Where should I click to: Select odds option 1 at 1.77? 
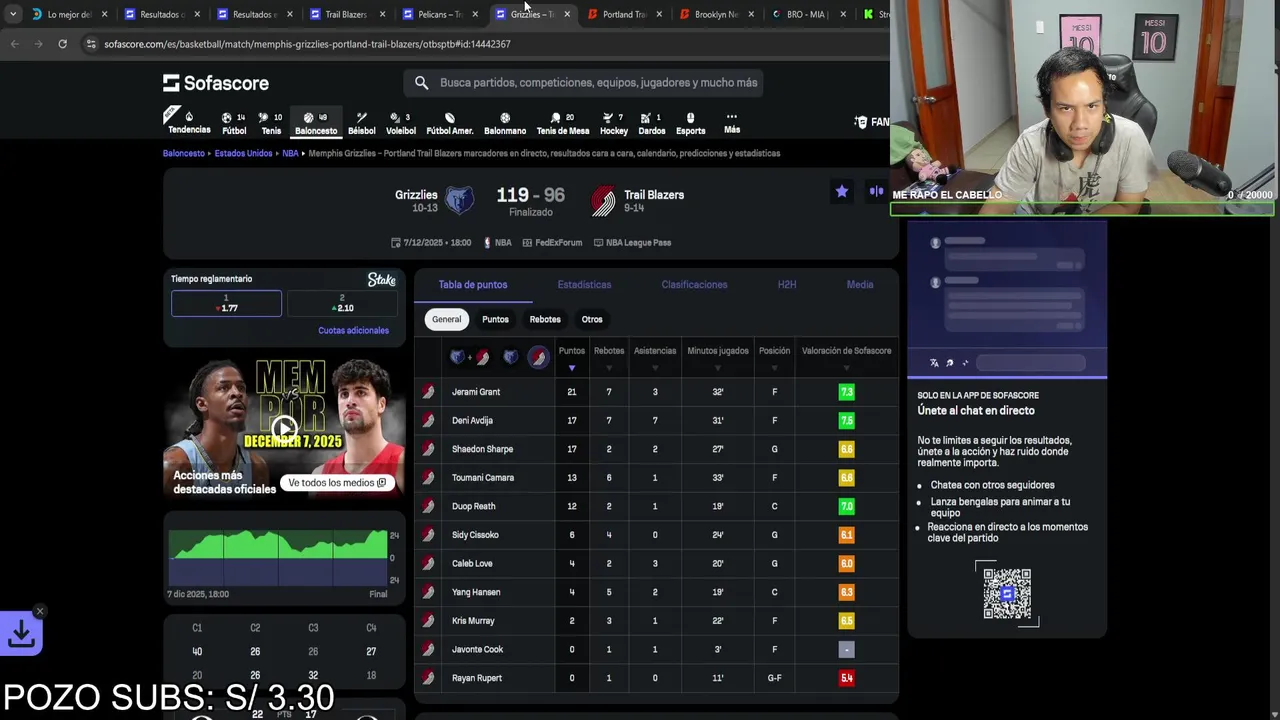226,303
